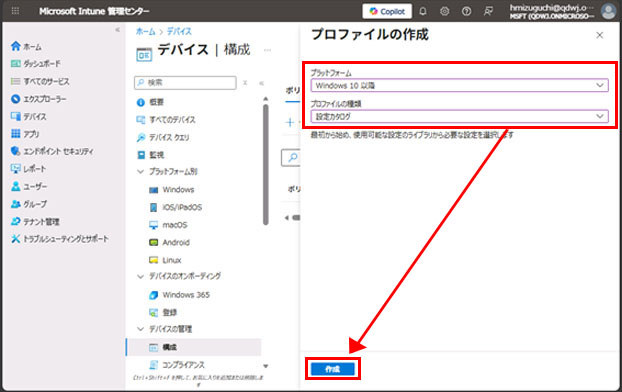Open the settings gear icon

point(444,11)
